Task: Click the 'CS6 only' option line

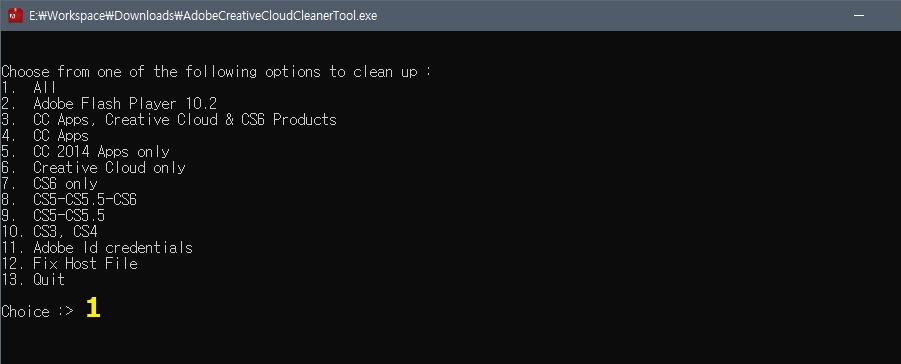Action: [49, 184]
